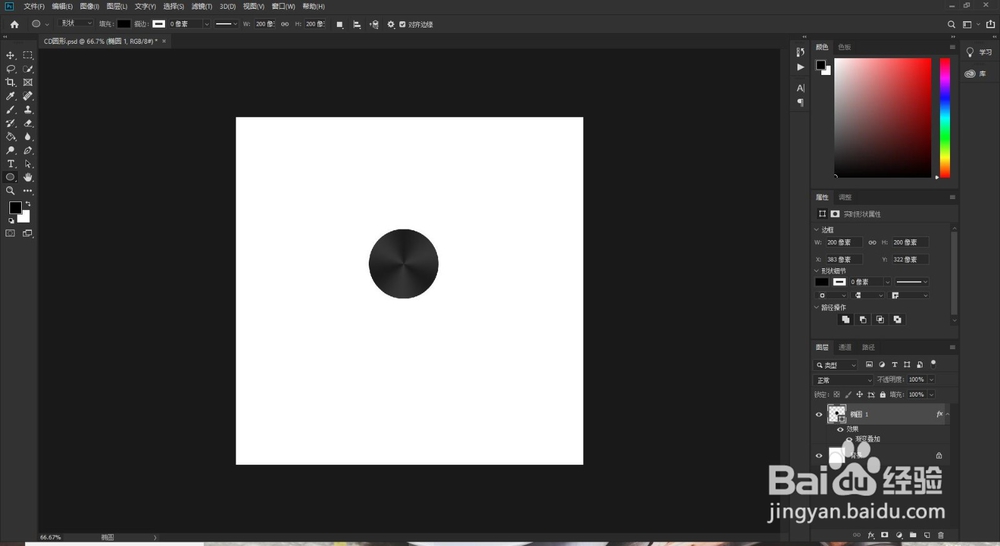The width and height of the screenshot is (1000, 546).
Task: Select the Clone Stamp tool
Action: pos(27,110)
